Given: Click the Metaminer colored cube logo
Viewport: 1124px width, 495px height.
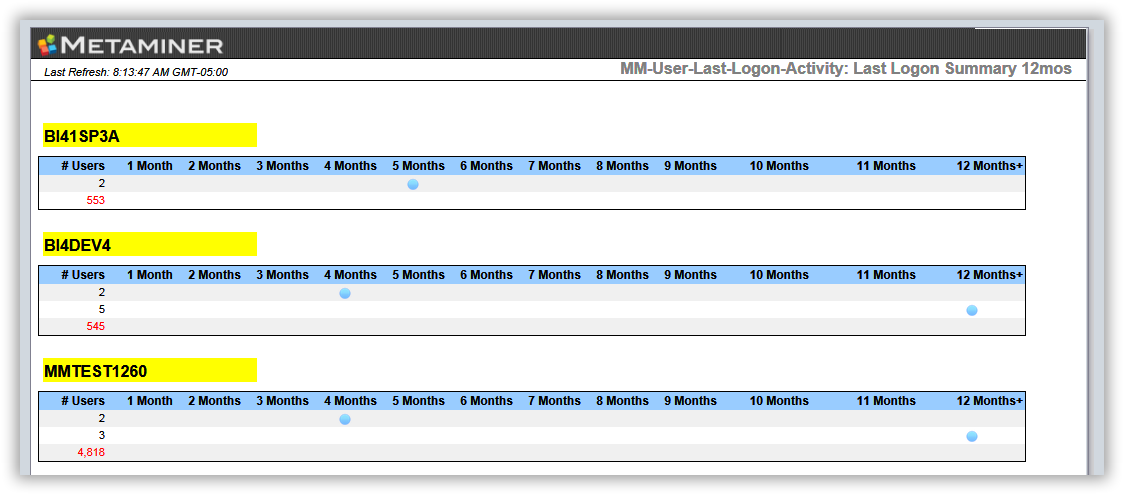Looking at the screenshot, I should point(47,45).
